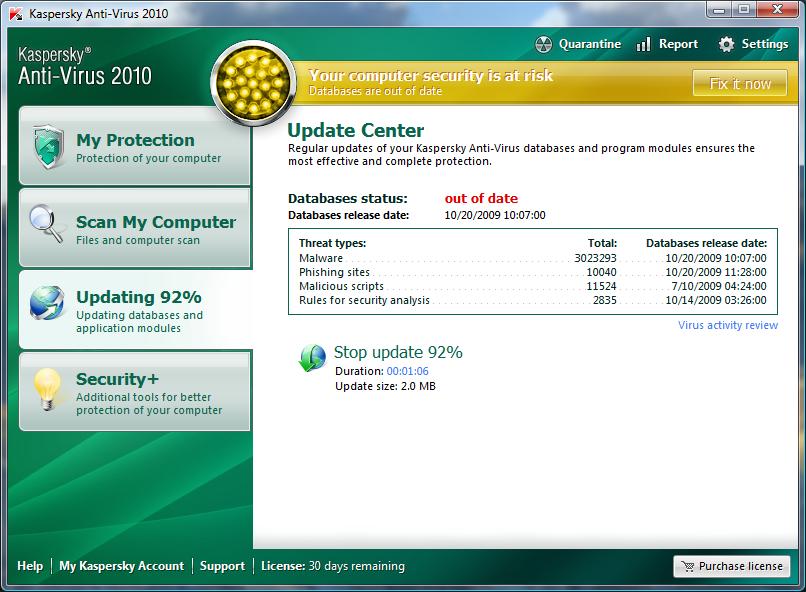Switch to the Scan My Computer tab
This screenshot has height=592, width=806.
pyautogui.click(x=135, y=228)
